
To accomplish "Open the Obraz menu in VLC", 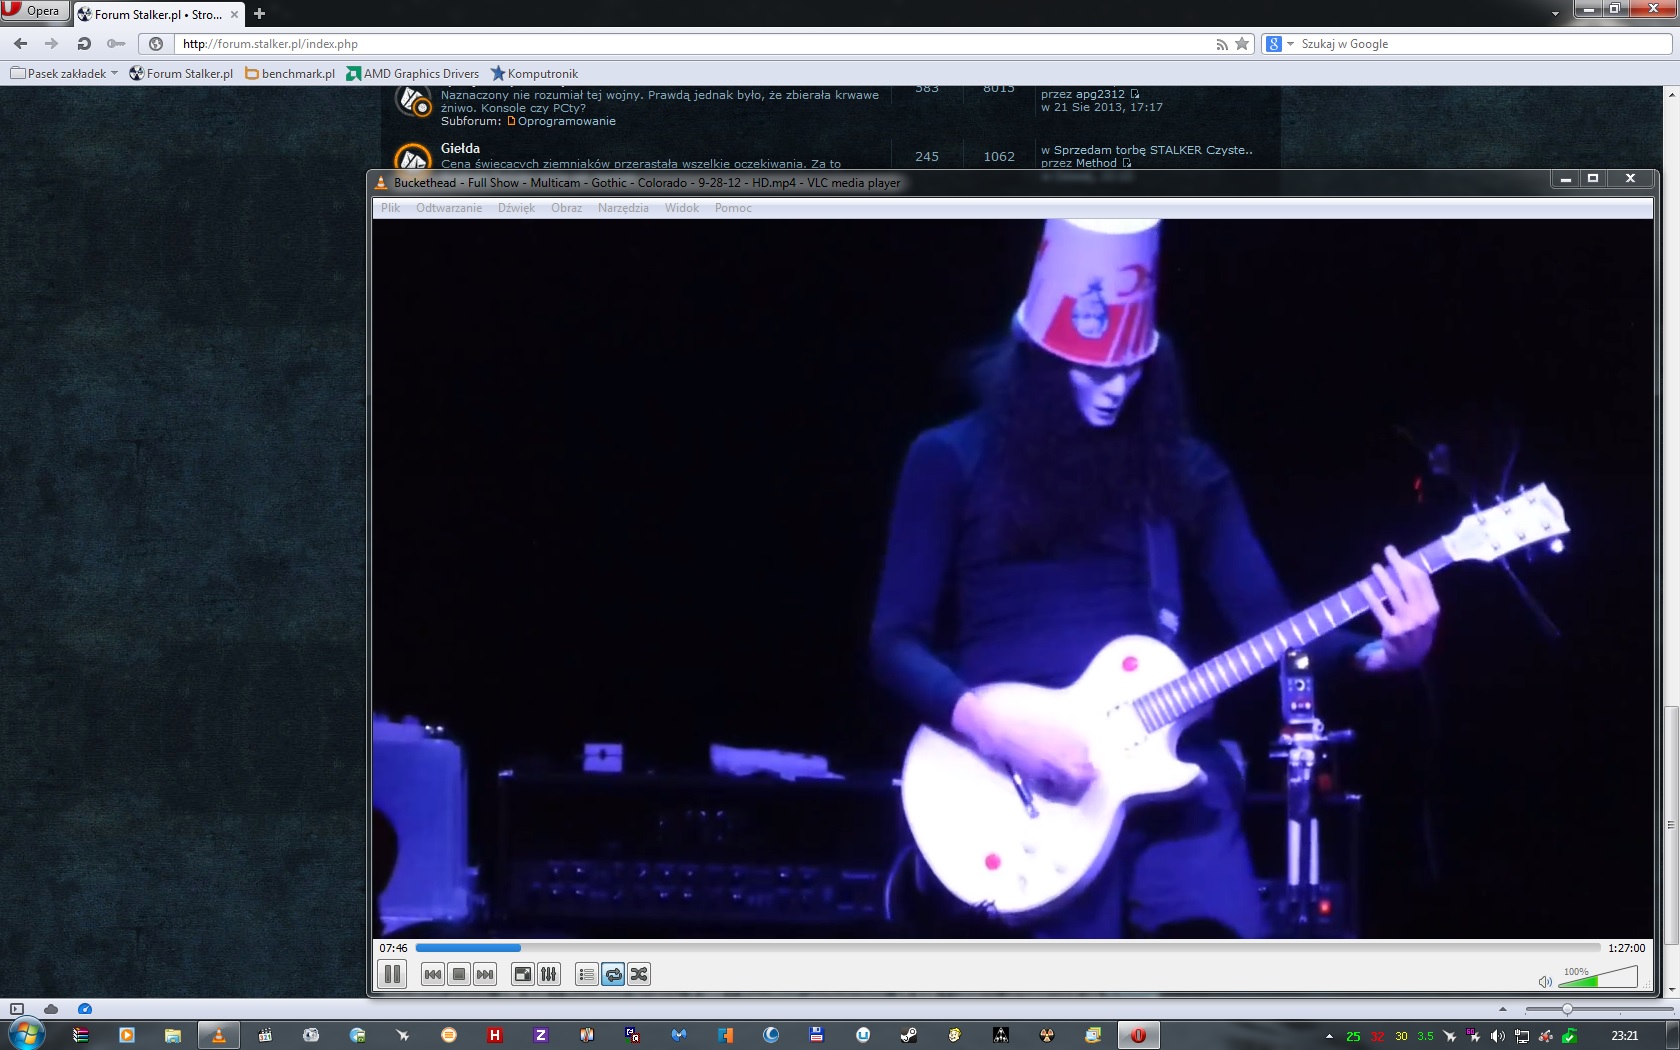I will tap(566, 208).
